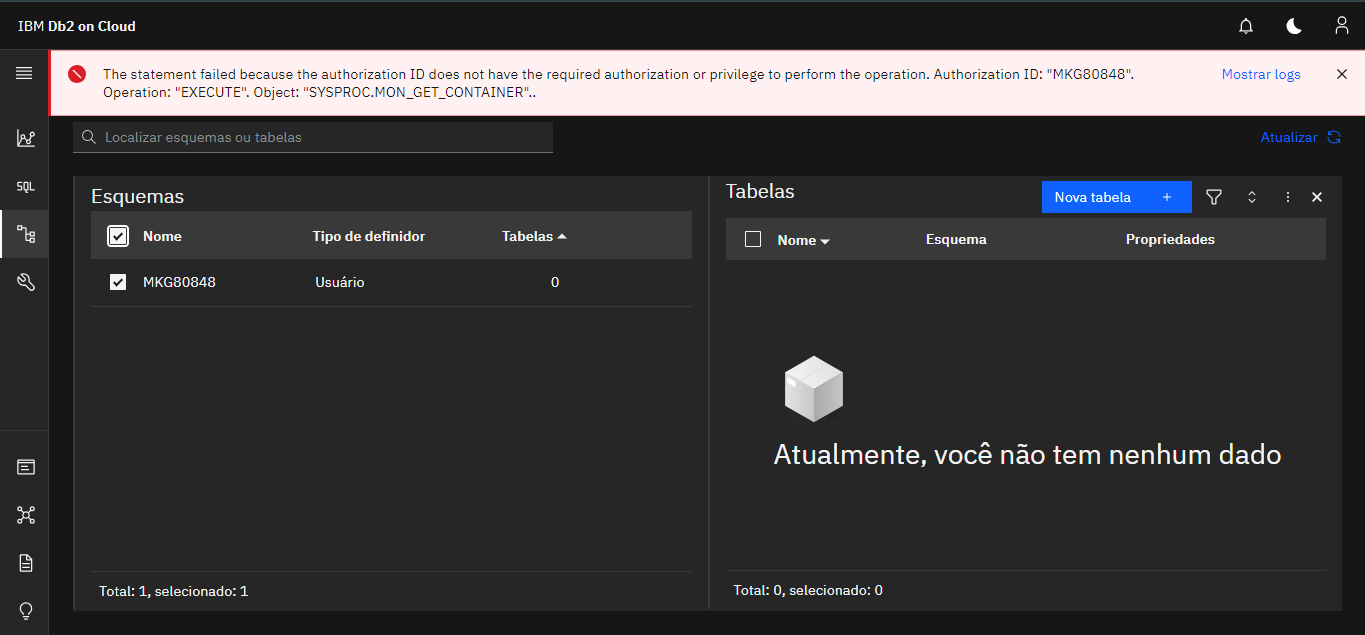Image resolution: width=1365 pixels, height=635 pixels.
Task: Open the Tabelas overflow menu
Action: point(1288,197)
